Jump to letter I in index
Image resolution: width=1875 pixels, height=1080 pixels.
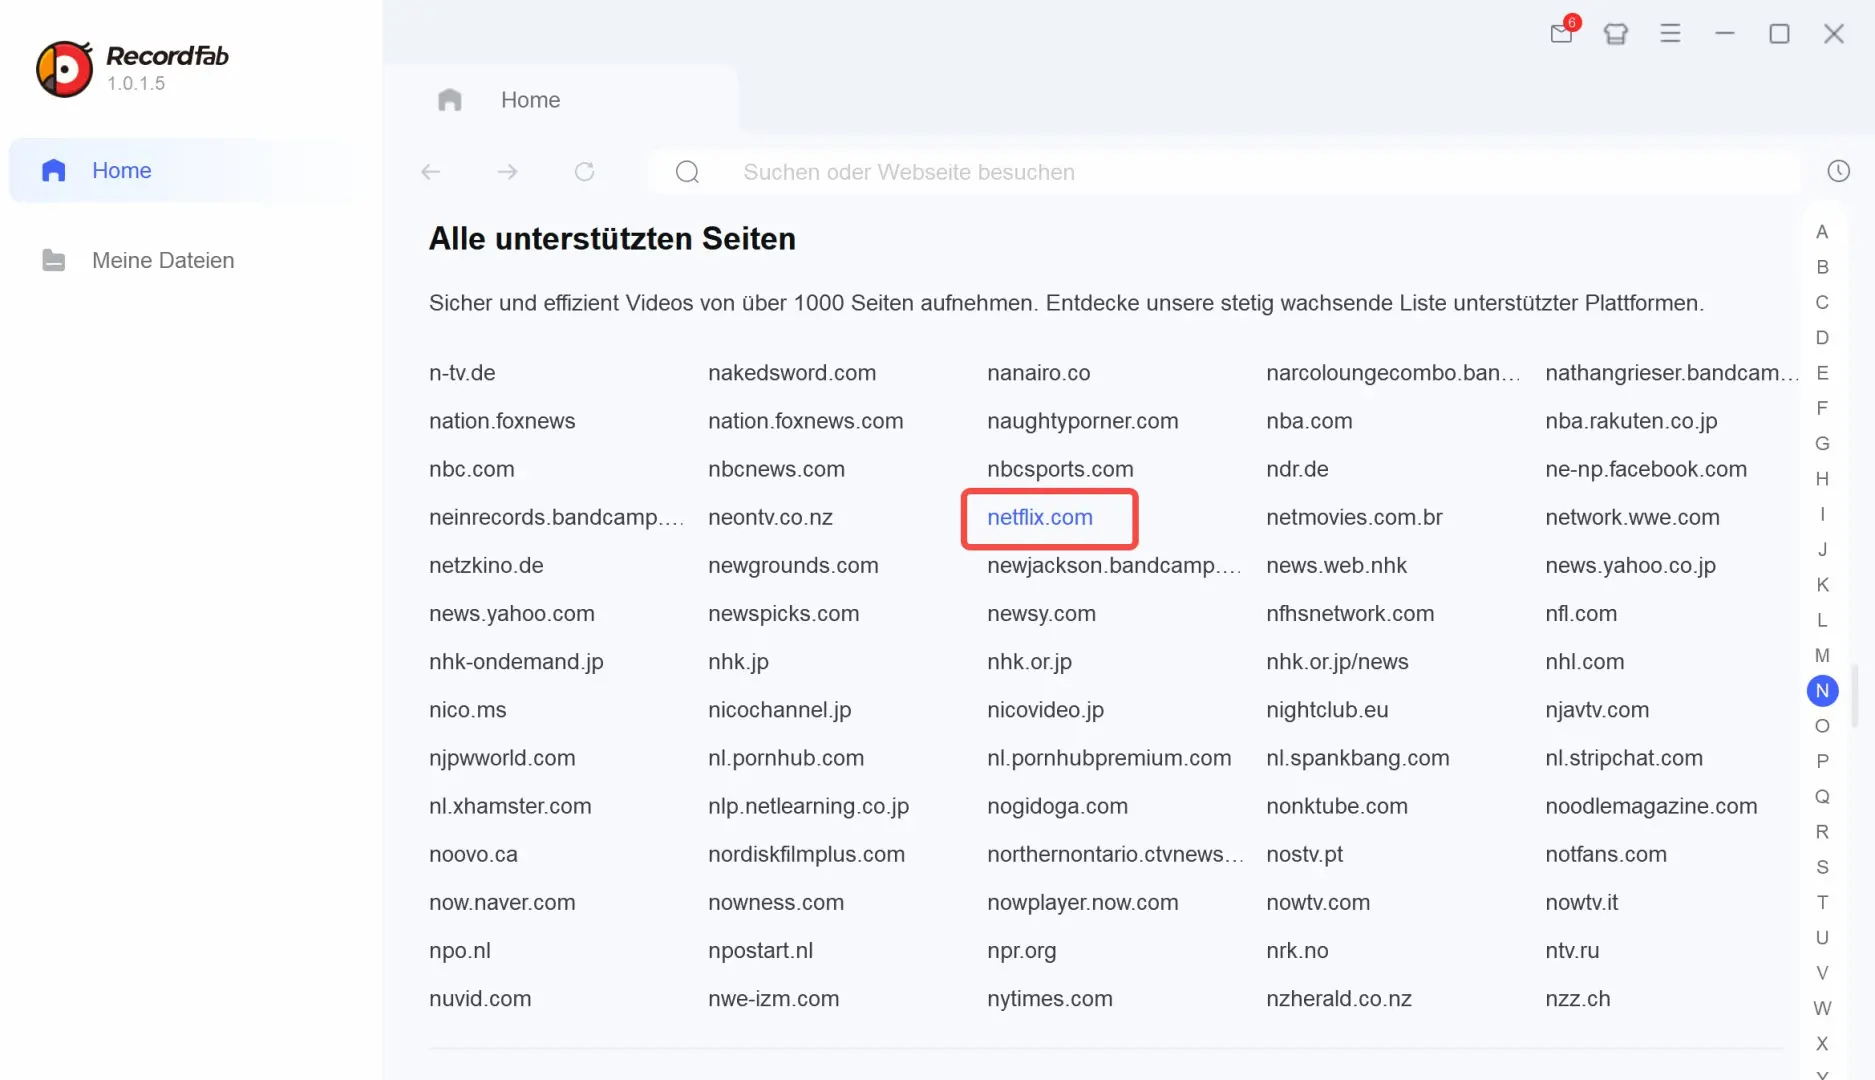pos(1822,514)
